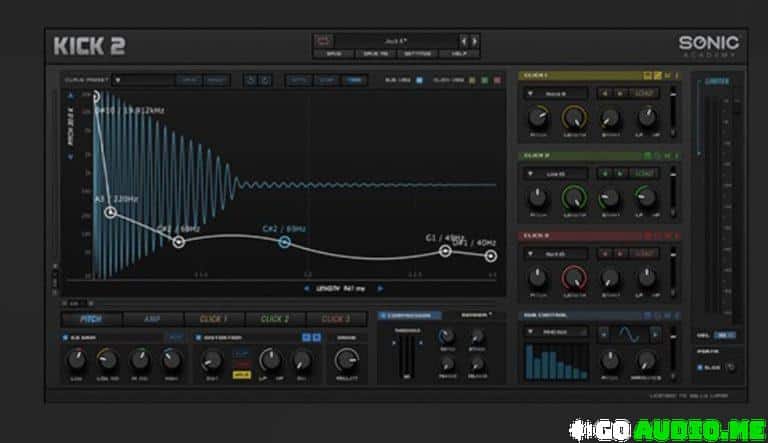
Task: Toggle the red Click View checkbox
Action: click(497, 80)
